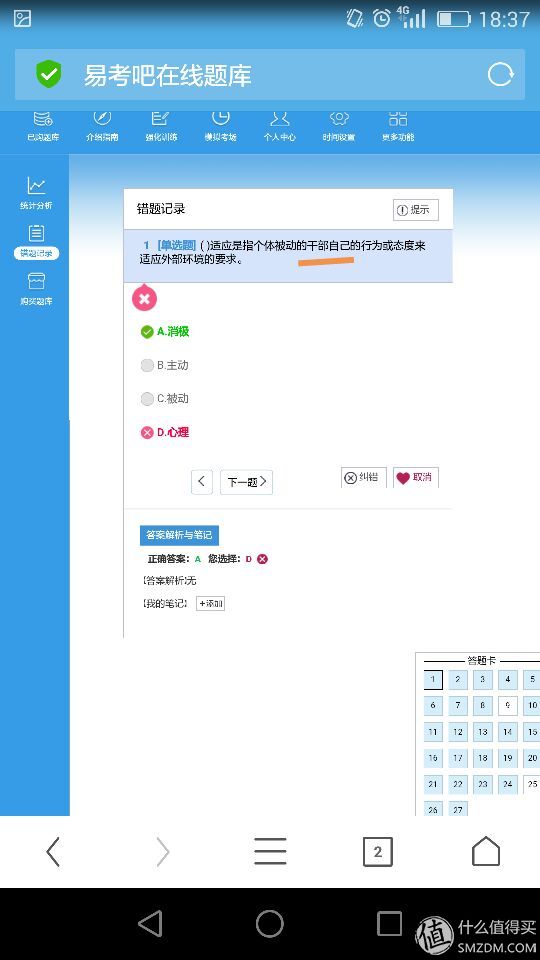
Task: Add a note with 添加 button
Action: [x=210, y=604]
